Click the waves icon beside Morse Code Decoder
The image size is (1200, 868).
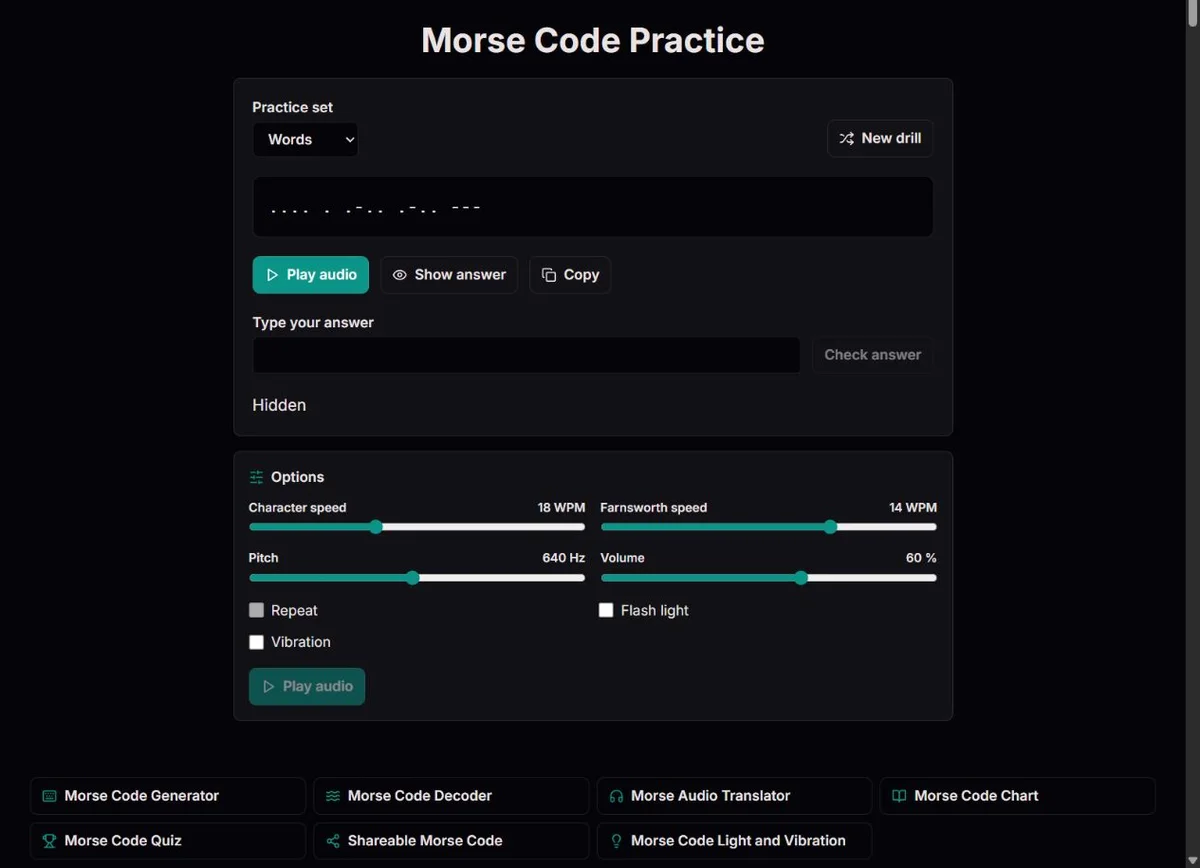(x=333, y=796)
